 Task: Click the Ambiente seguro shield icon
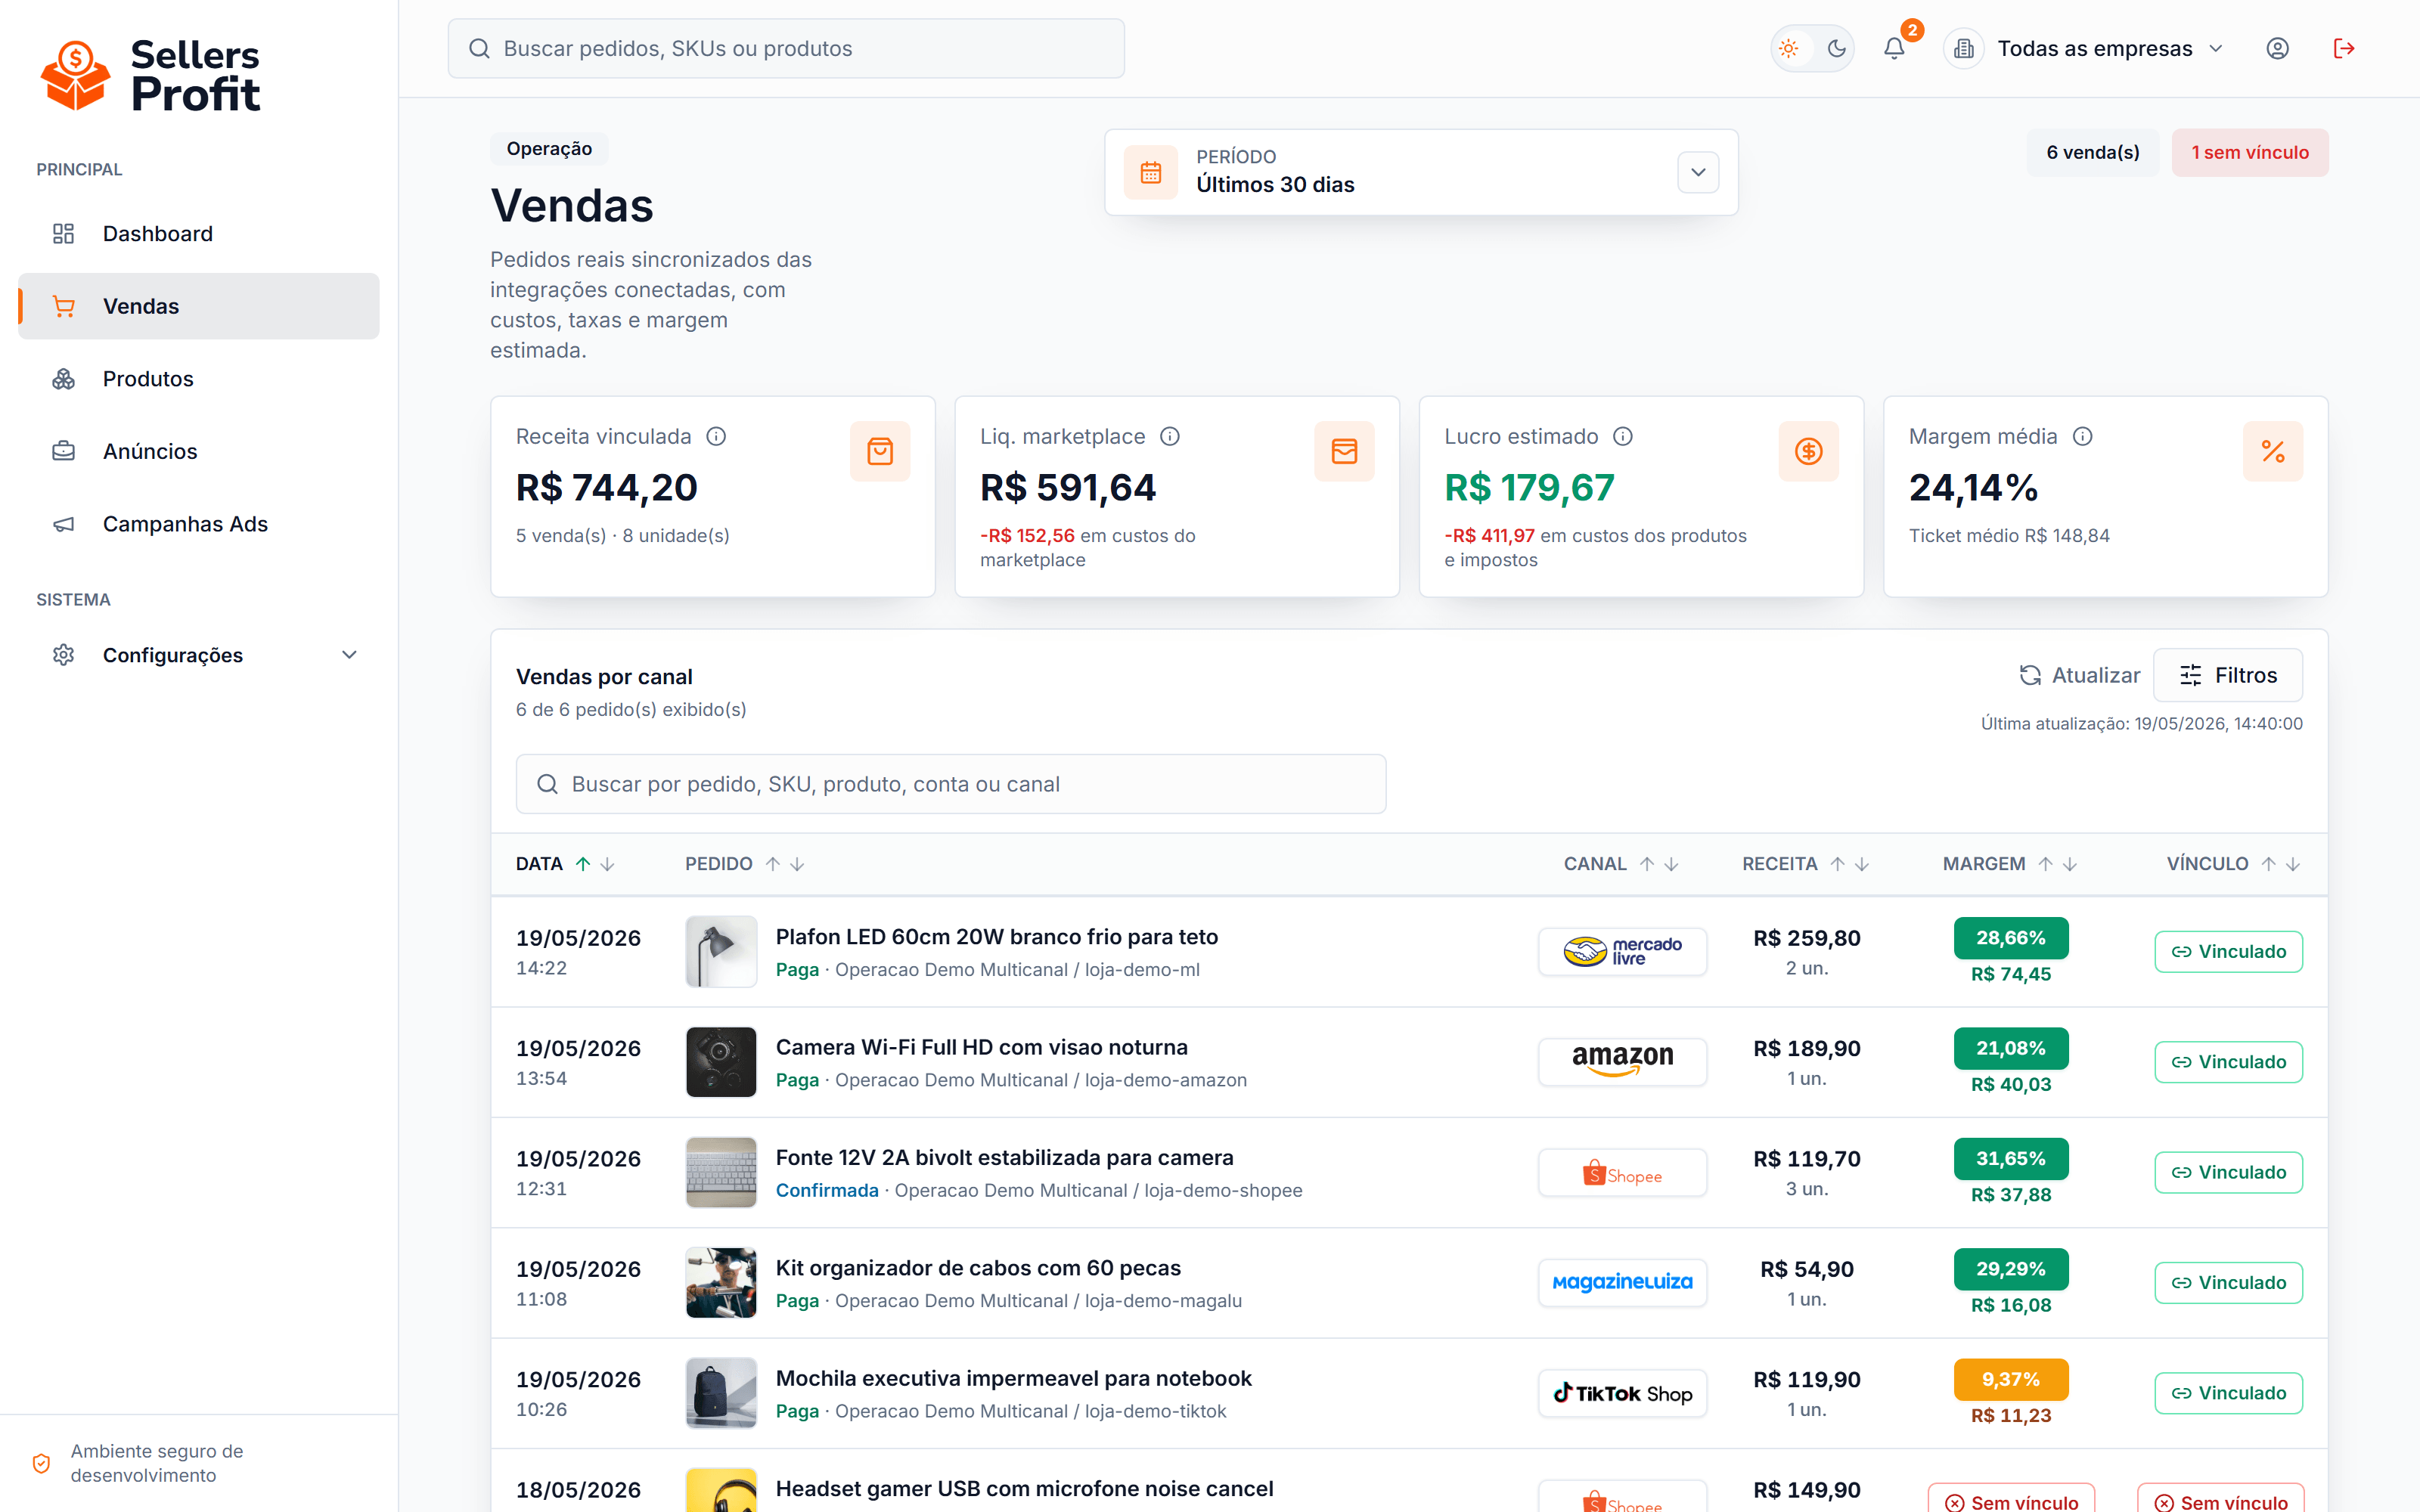click(x=41, y=1463)
